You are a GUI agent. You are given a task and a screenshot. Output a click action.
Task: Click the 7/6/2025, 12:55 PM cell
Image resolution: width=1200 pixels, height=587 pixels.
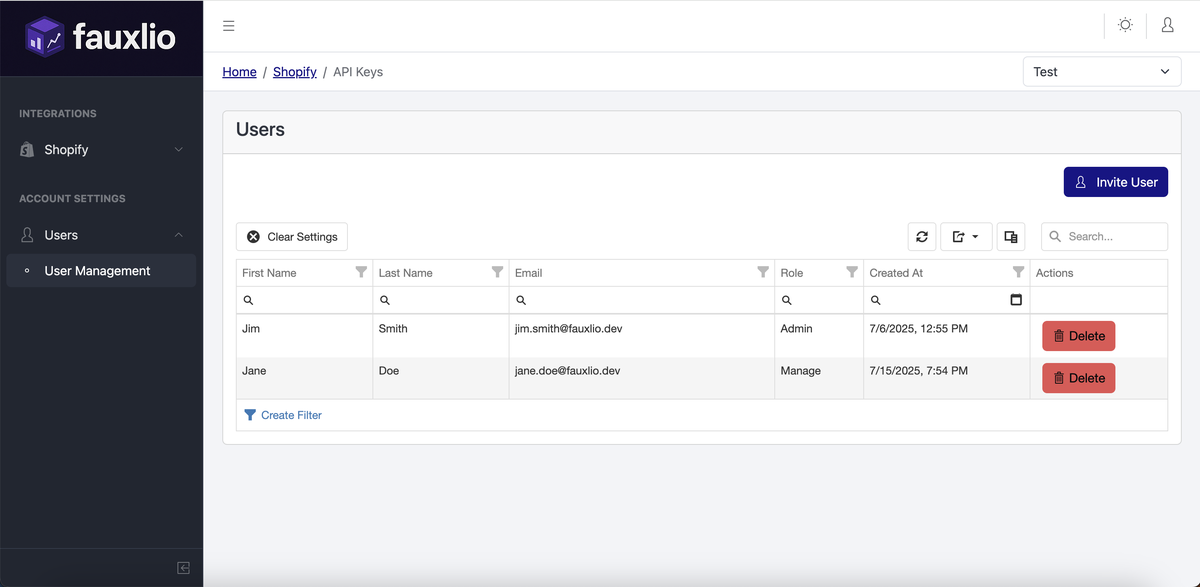(x=946, y=336)
